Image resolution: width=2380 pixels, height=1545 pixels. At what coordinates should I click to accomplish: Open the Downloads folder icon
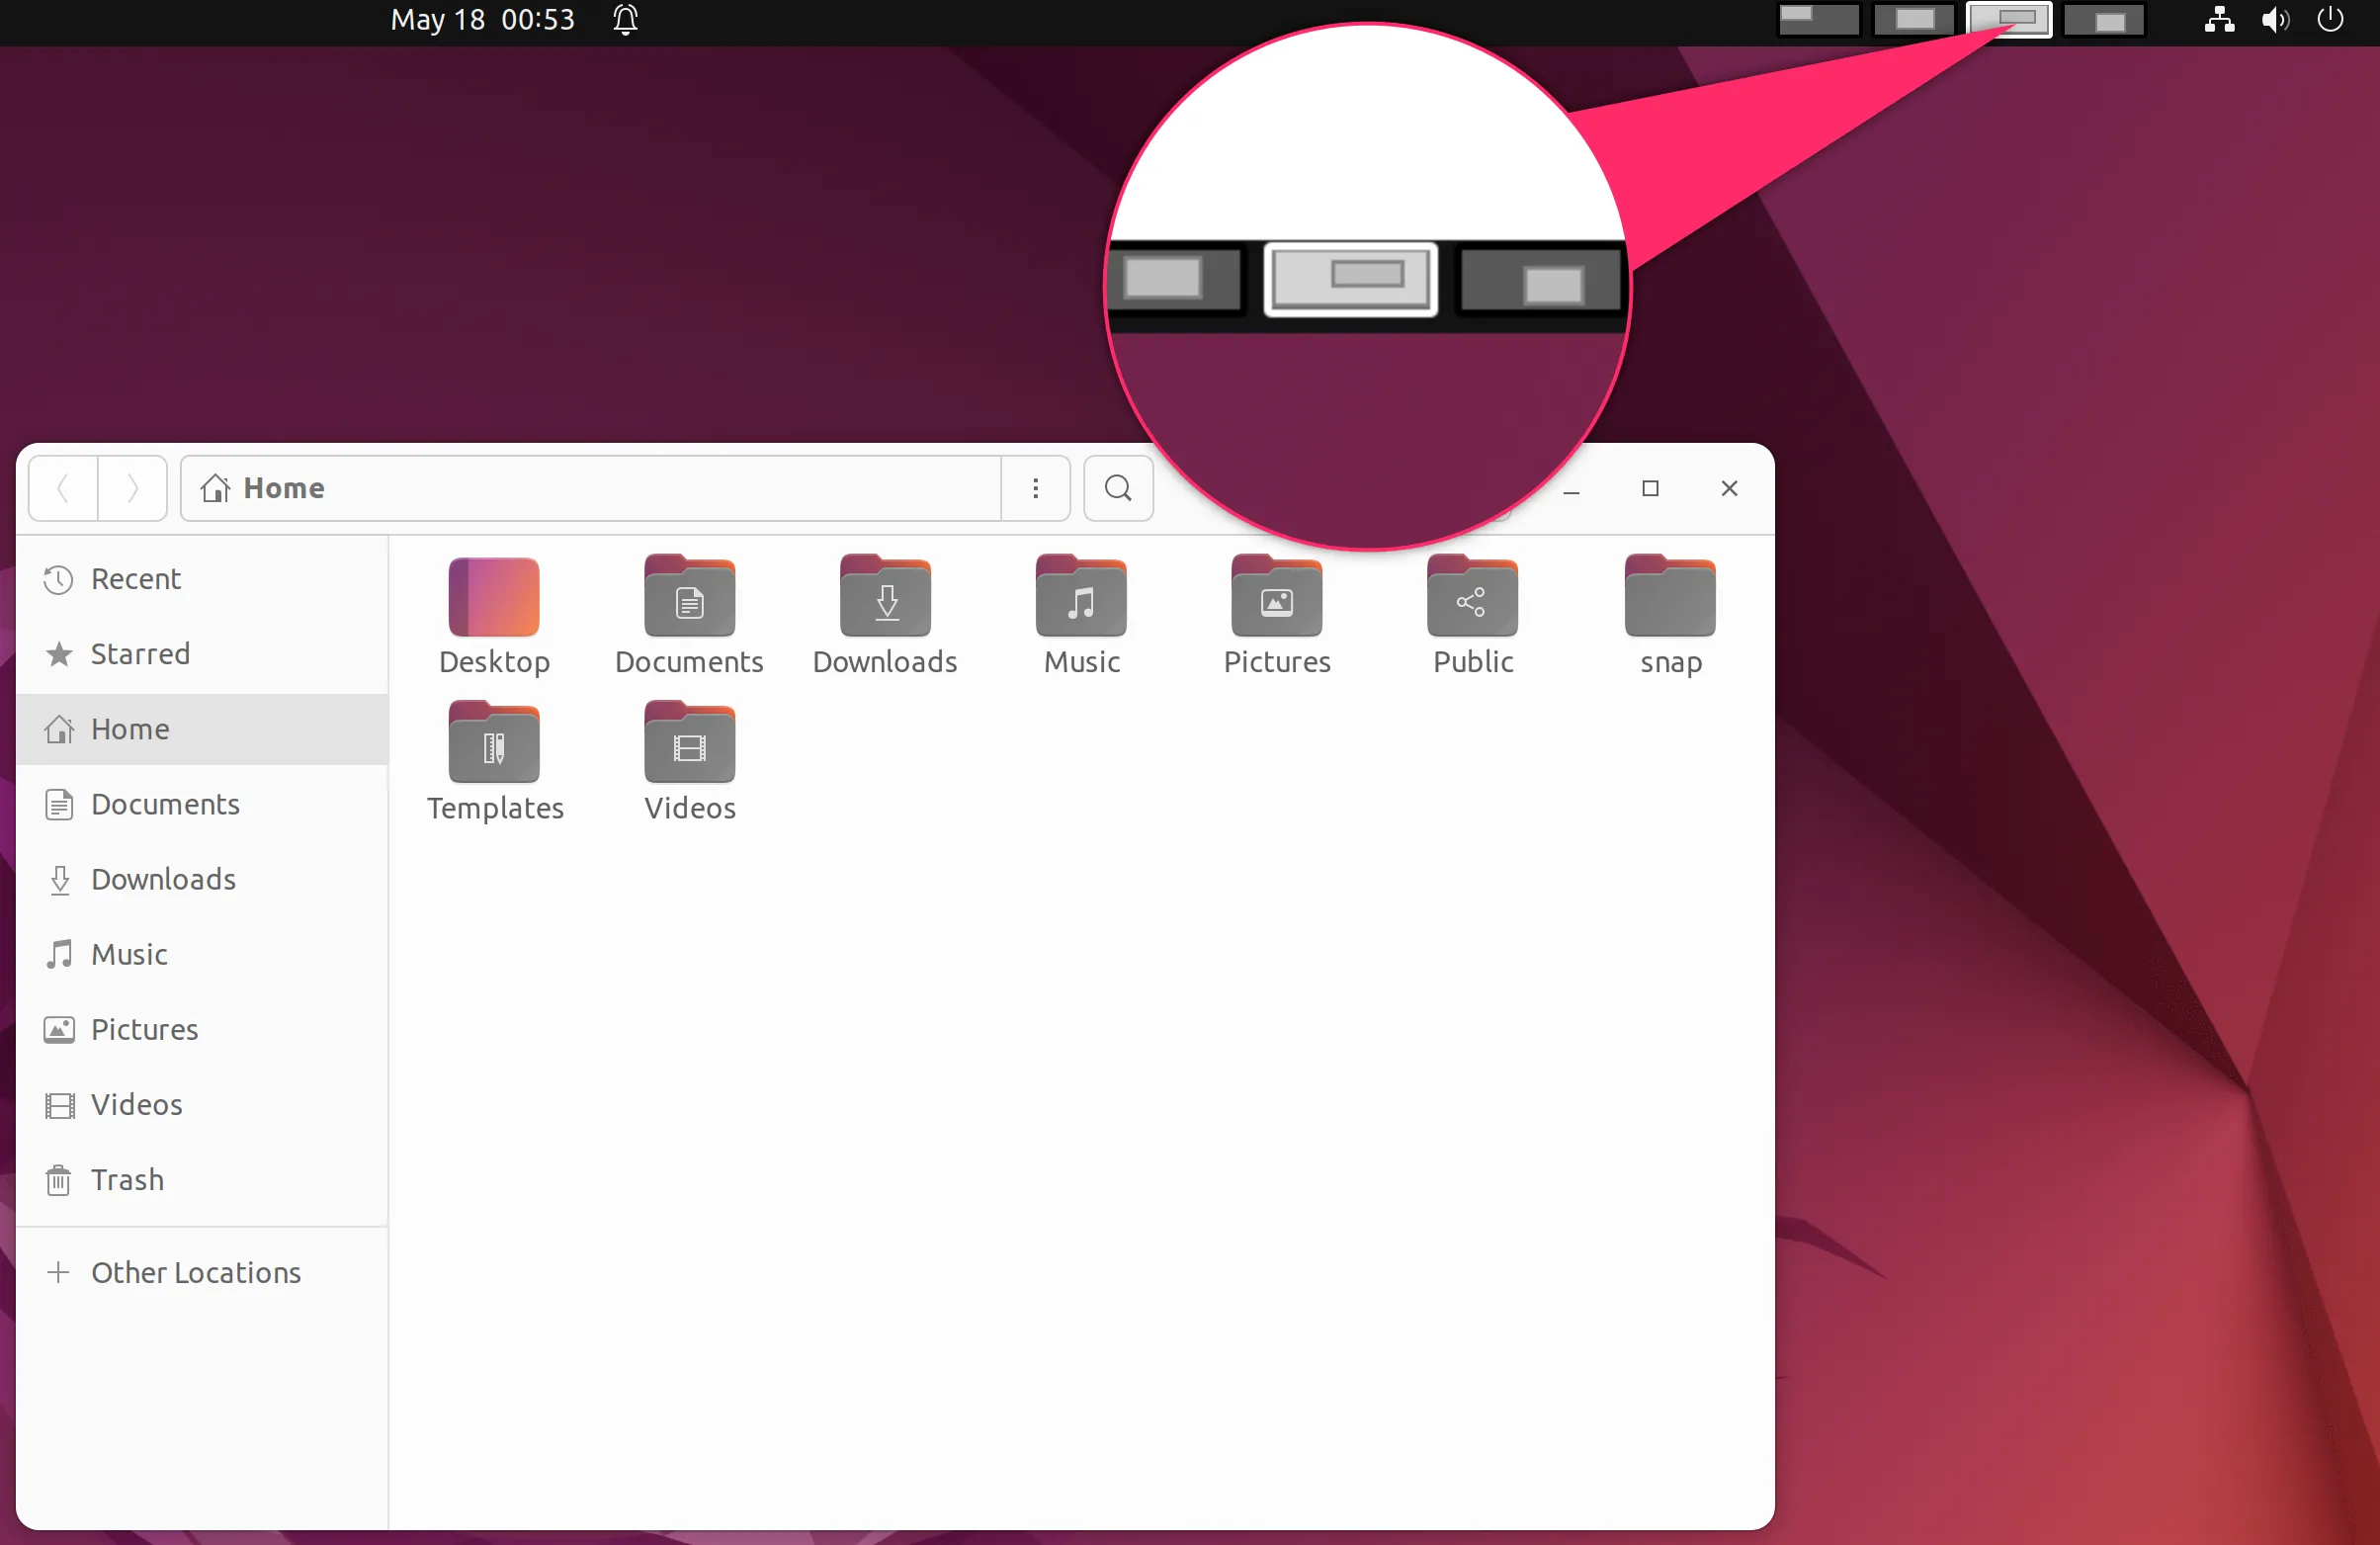coord(884,600)
